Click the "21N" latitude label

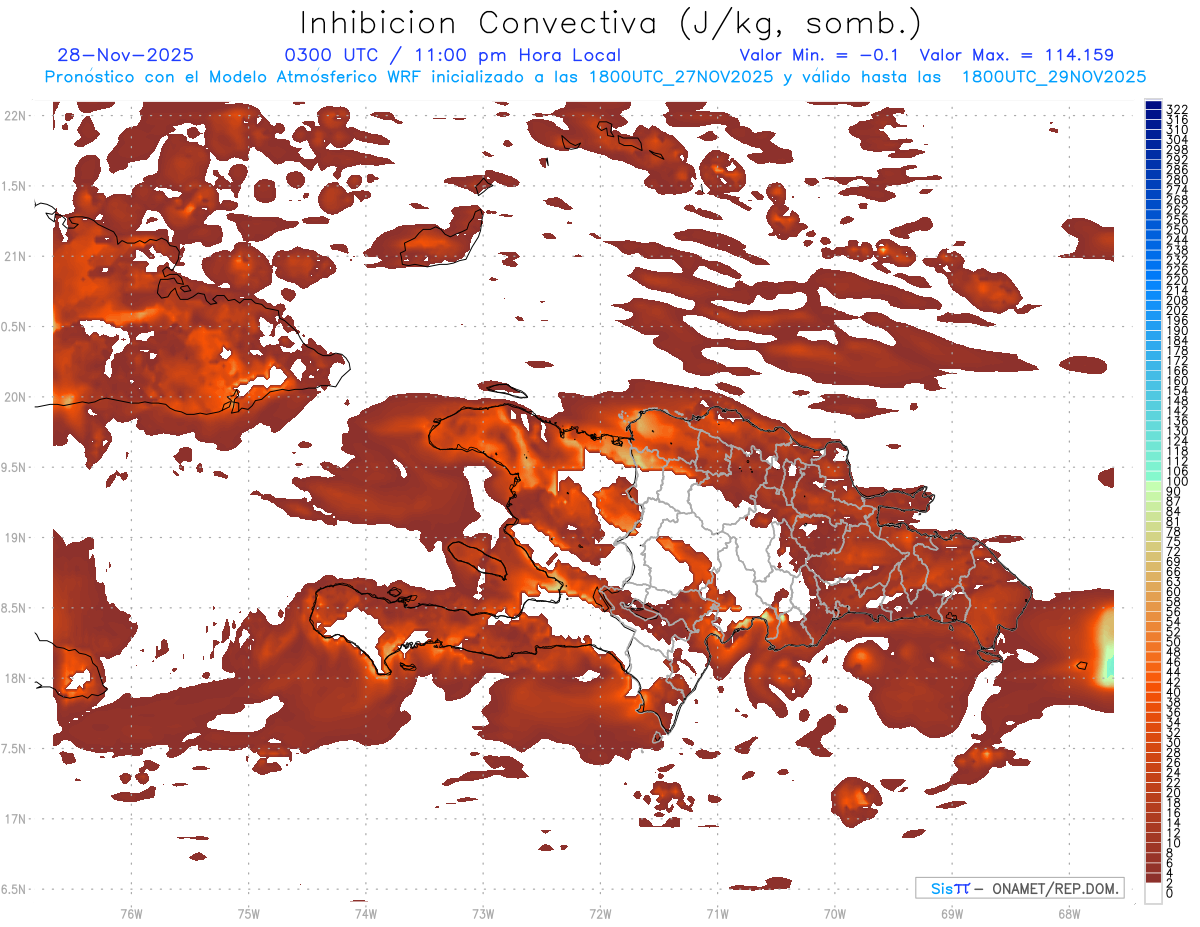pyautogui.click(x=15, y=257)
